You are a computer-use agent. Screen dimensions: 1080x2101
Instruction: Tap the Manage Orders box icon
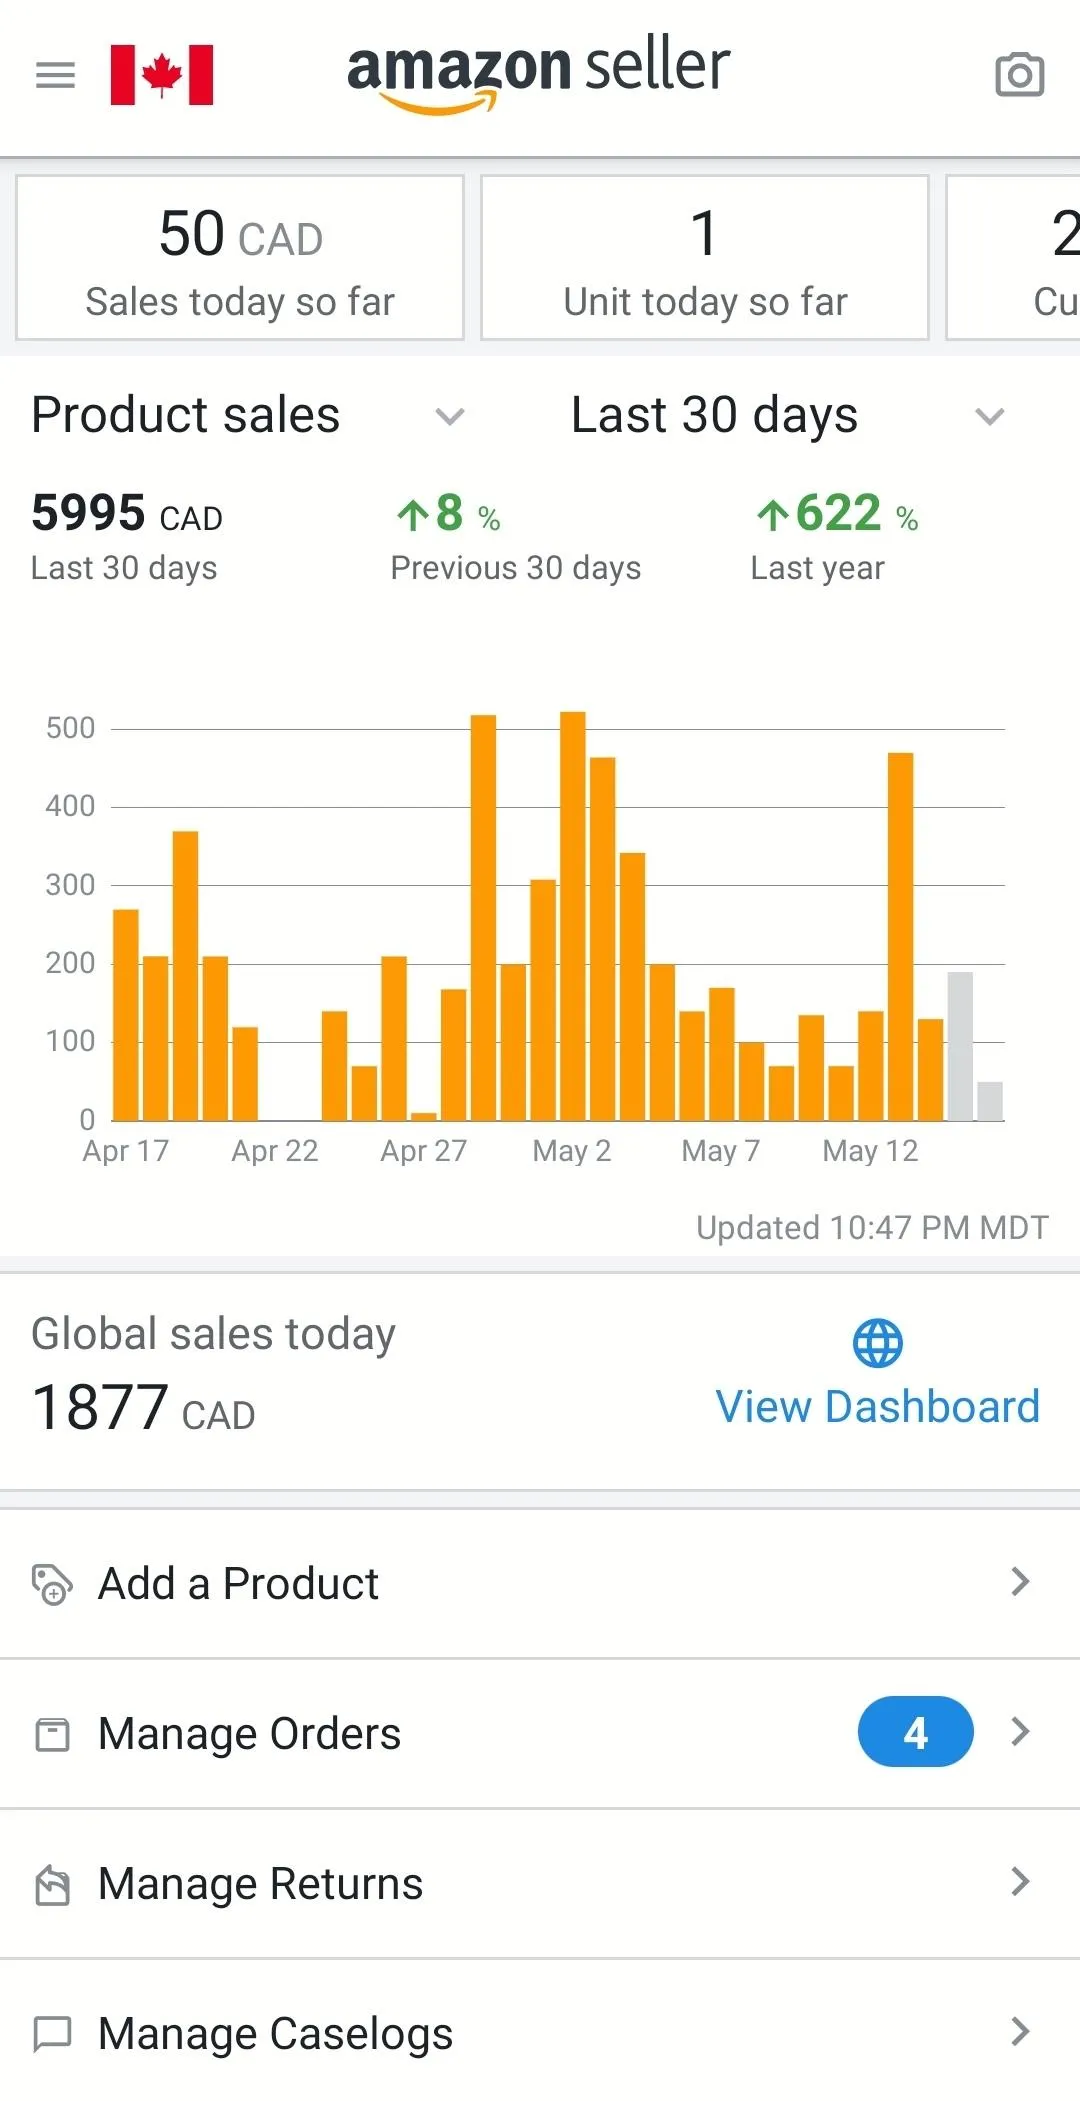[52, 1734]
